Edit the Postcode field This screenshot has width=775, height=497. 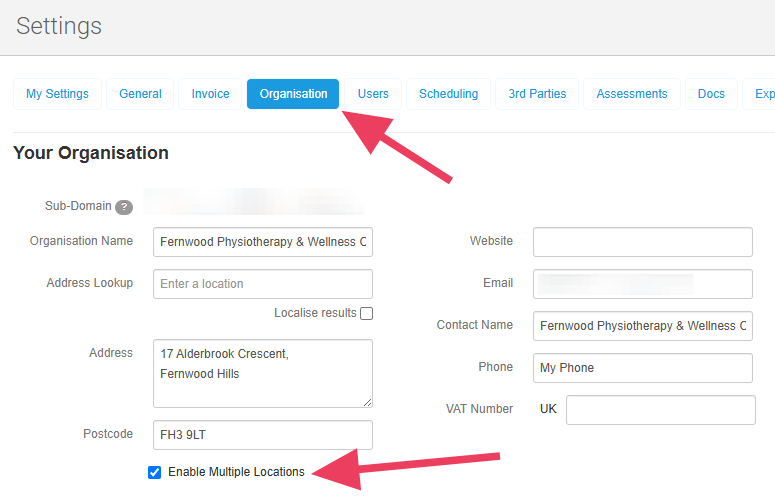pyautogui.click(x=263, y=435)
